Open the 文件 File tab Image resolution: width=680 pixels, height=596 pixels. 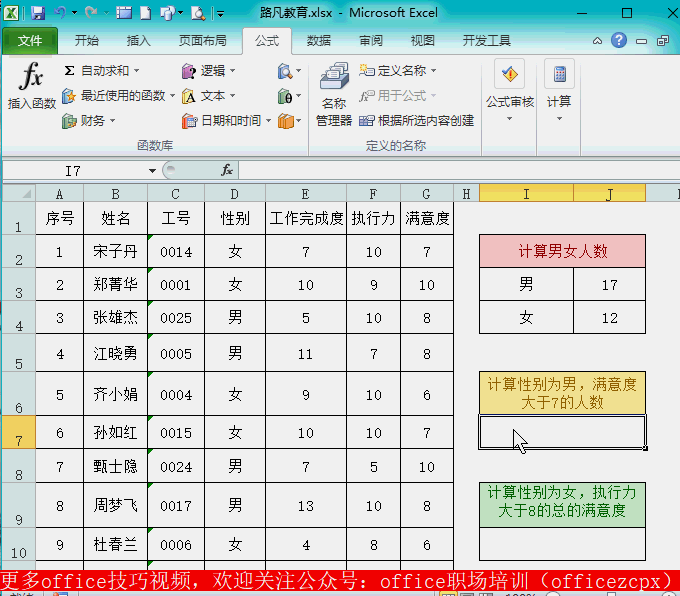[30, 41]
